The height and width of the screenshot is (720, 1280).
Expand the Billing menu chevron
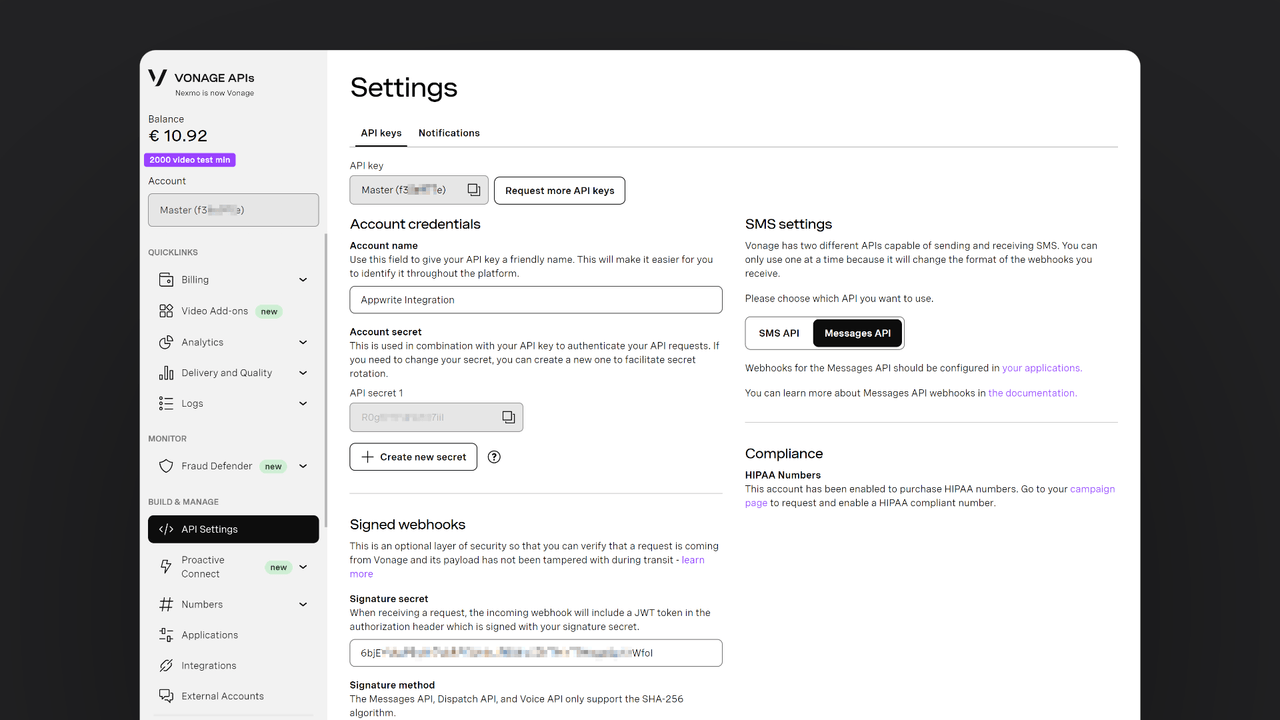303,280
